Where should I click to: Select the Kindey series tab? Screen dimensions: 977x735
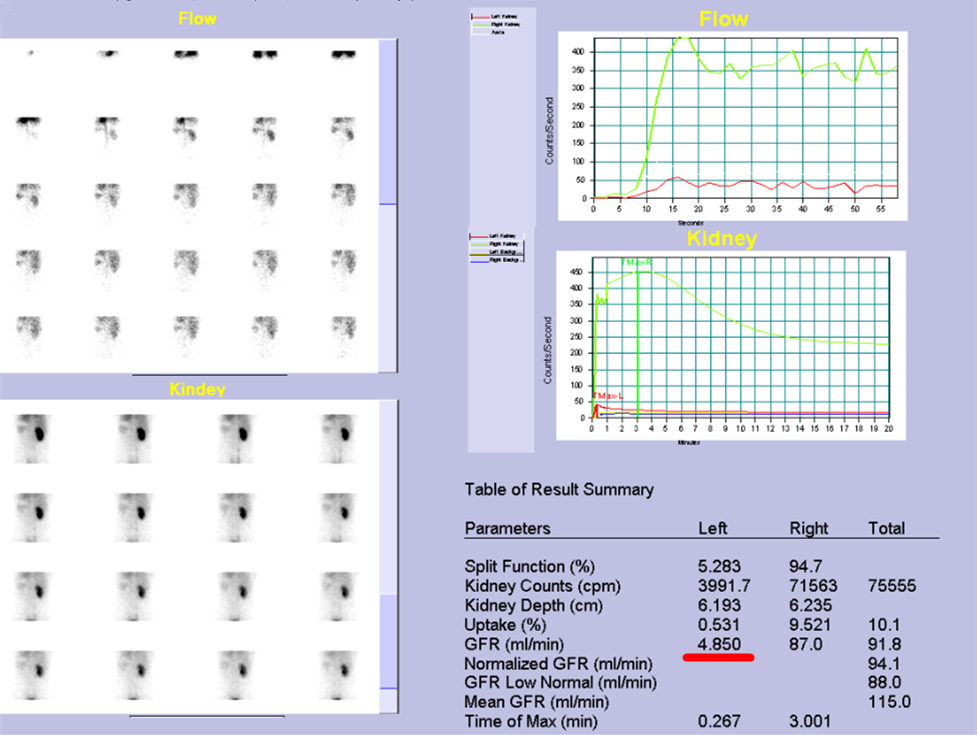click(196, 389)
